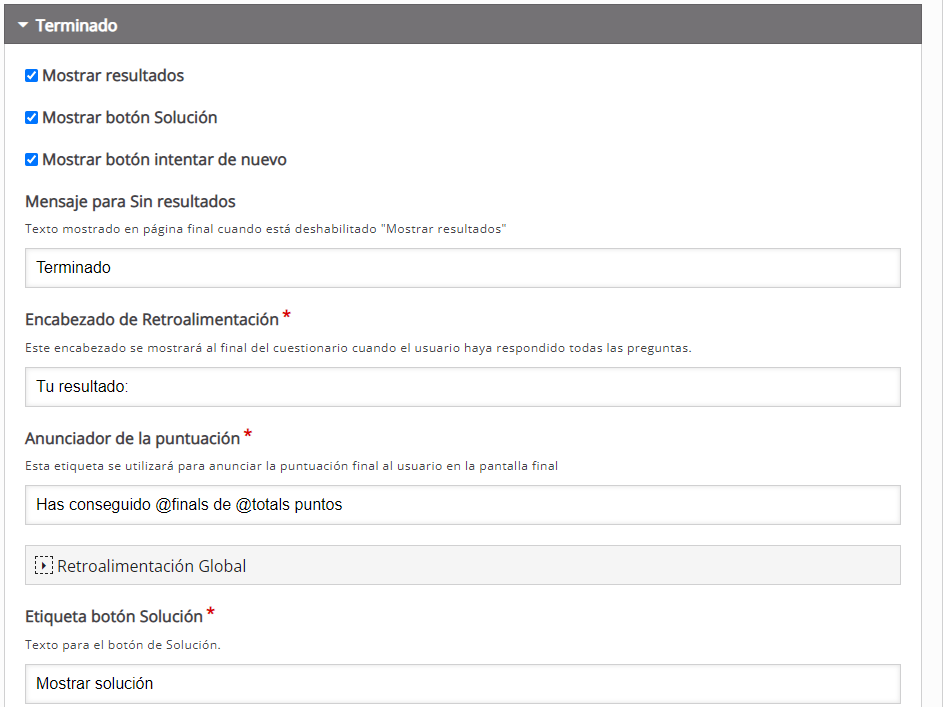Expand Retroalimentación Global triangle icon
The width and height of the screenshot is (946, 707).
click(x=43, y=565)
